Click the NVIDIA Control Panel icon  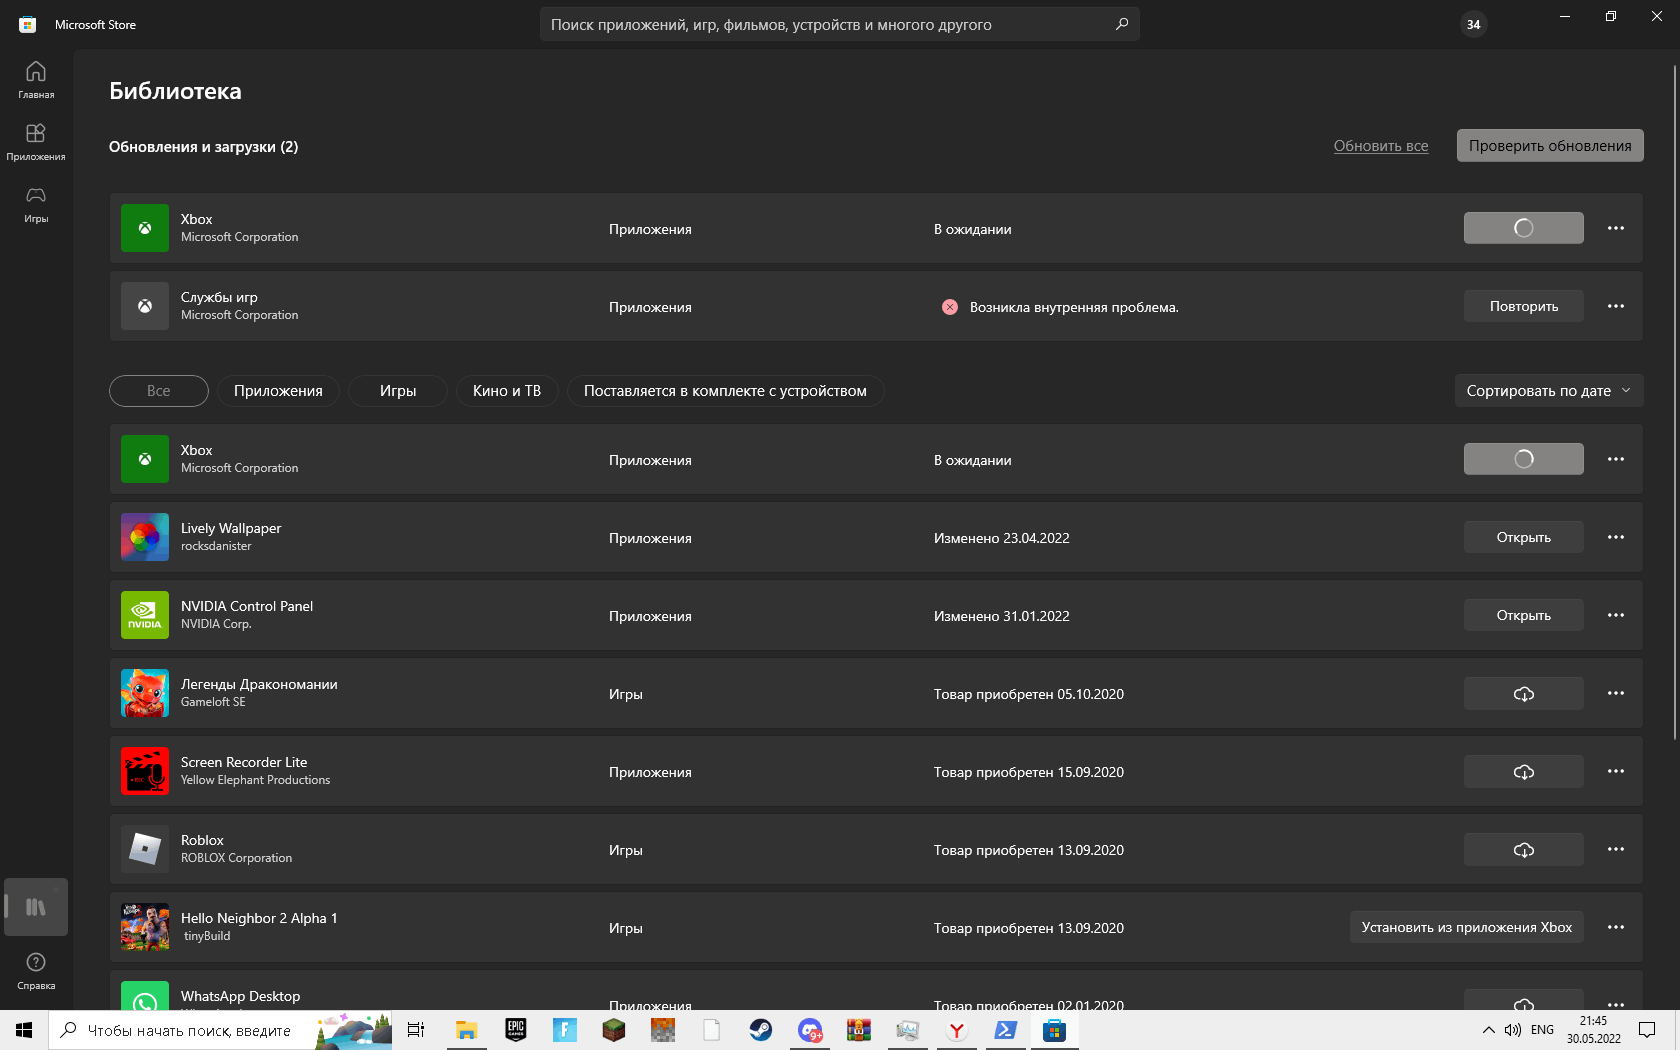tap(145, 615)
